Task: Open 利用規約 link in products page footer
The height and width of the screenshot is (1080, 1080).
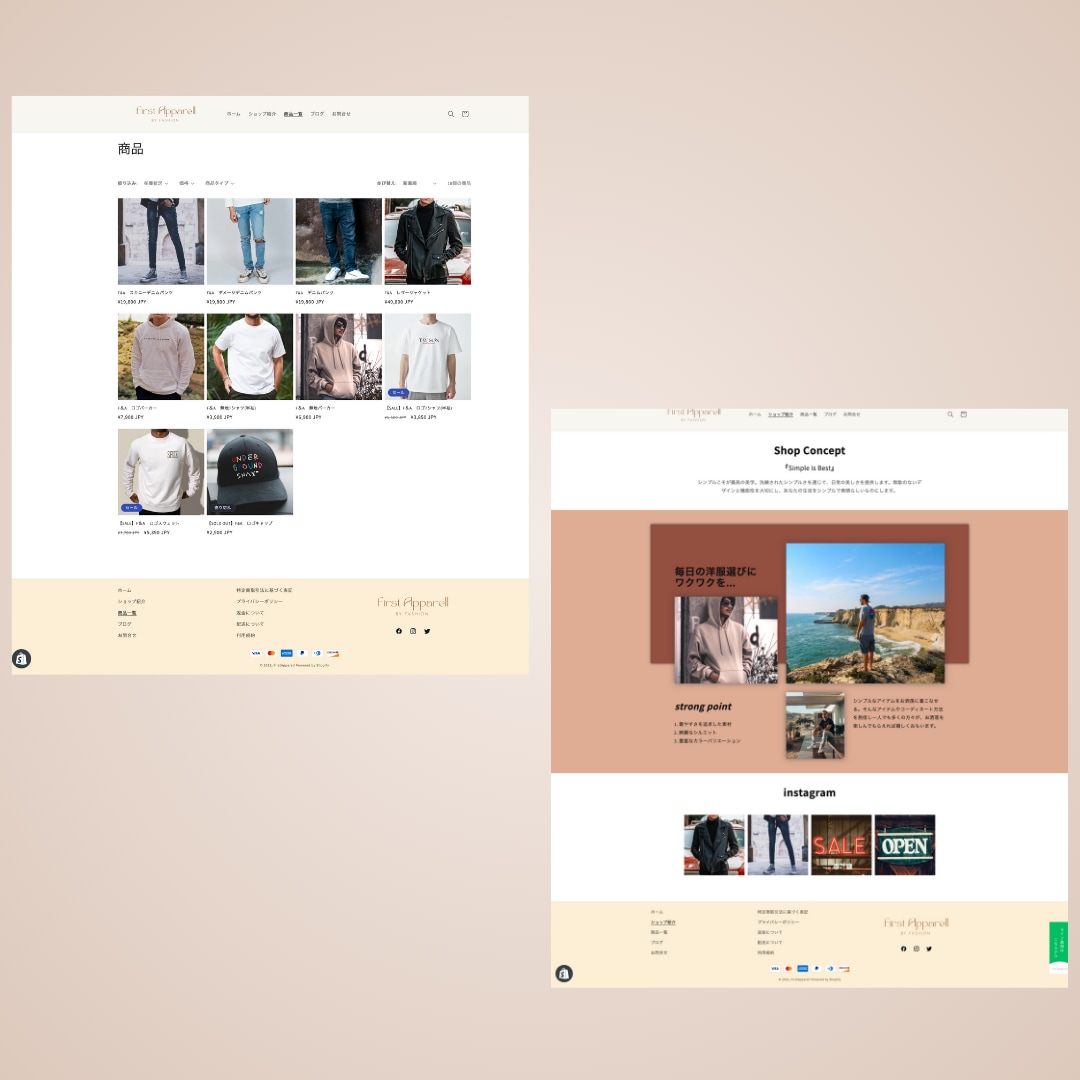Action: coord(246,635)
